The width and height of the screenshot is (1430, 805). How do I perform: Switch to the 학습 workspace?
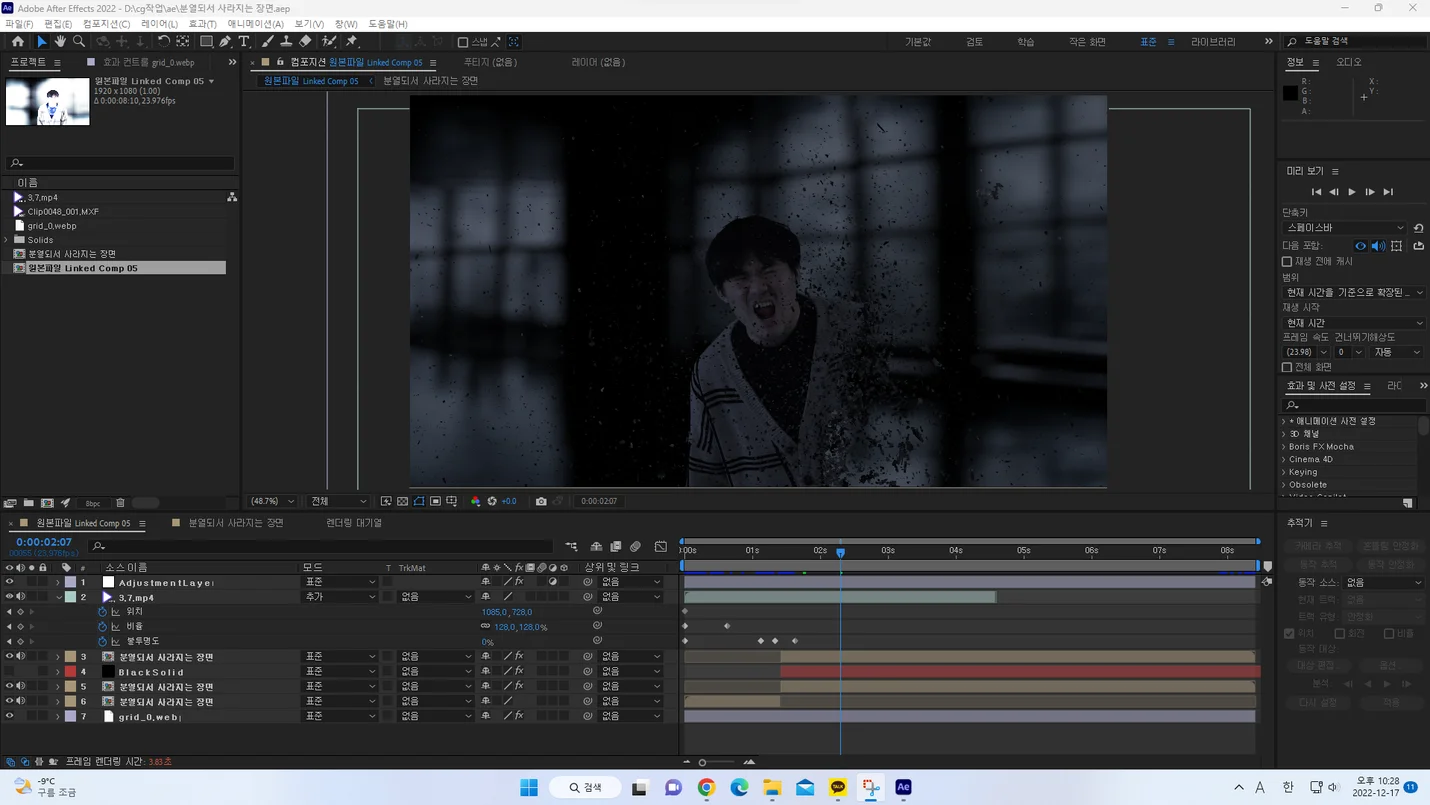coord(1025,42)
